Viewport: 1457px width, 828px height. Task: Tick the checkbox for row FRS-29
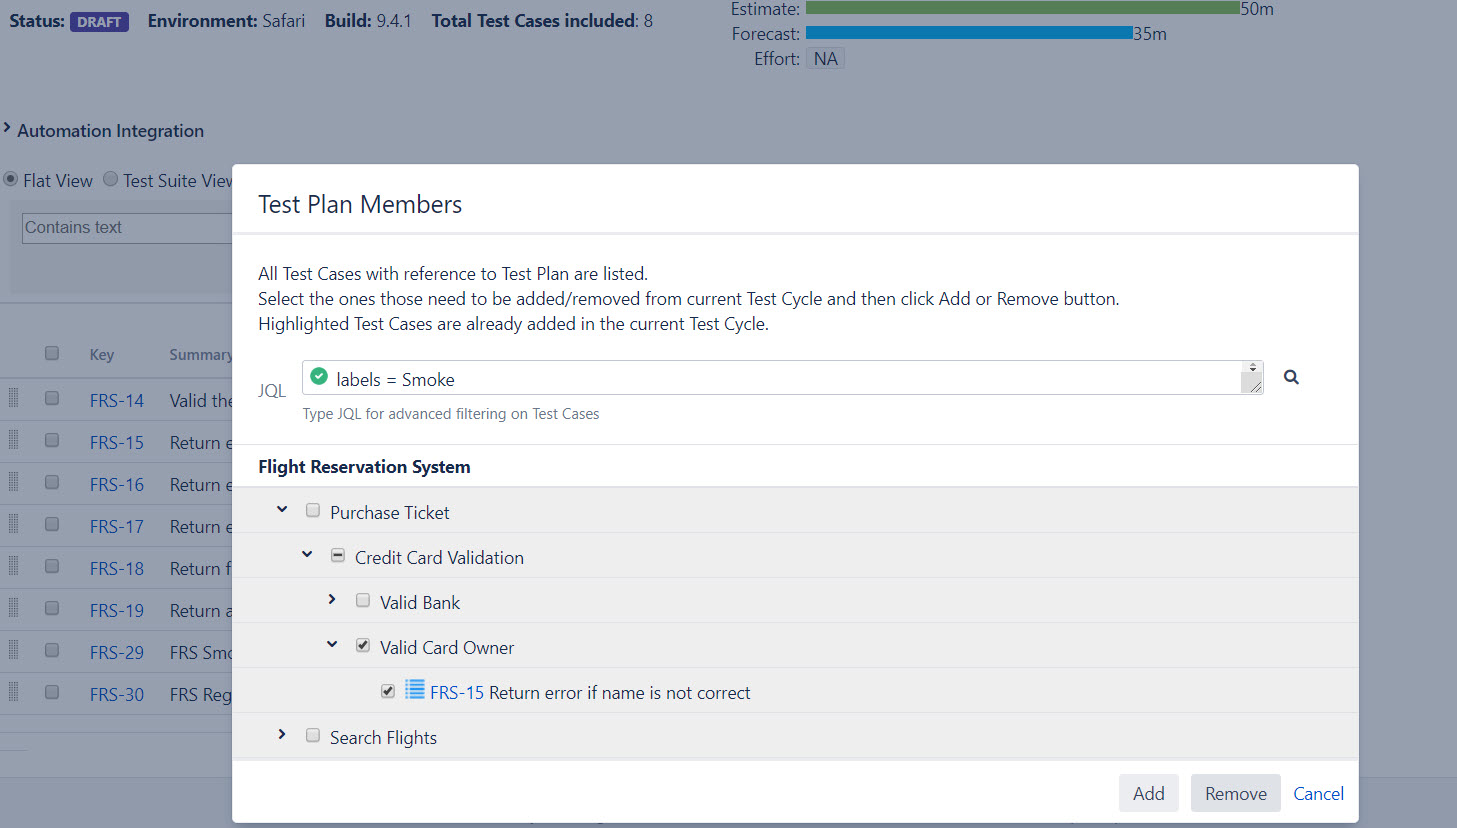pos(52,650)
